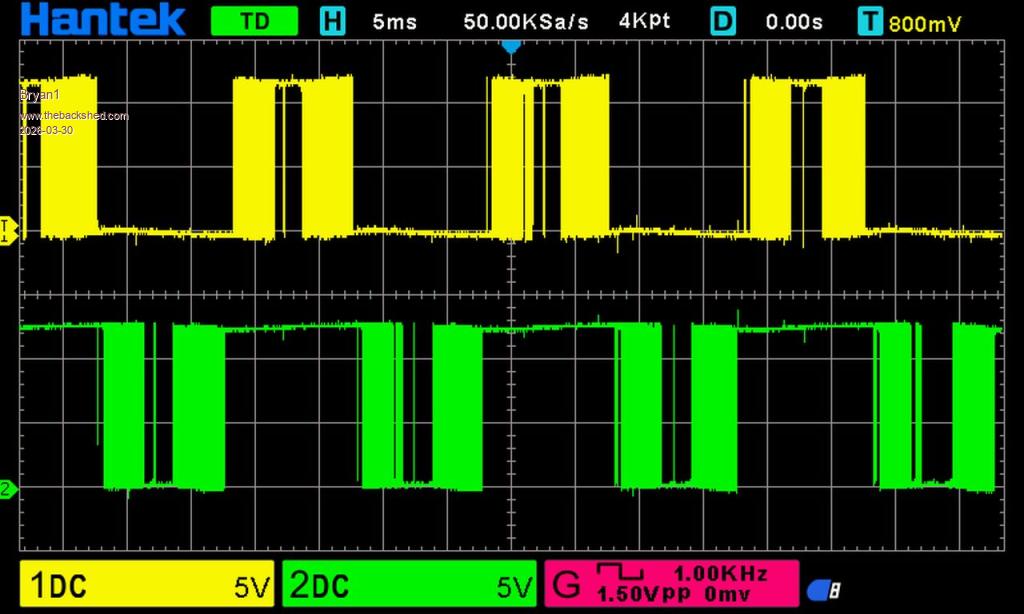Select the D delay icon
Screen dimensions: 1024x614
point(723,21)
